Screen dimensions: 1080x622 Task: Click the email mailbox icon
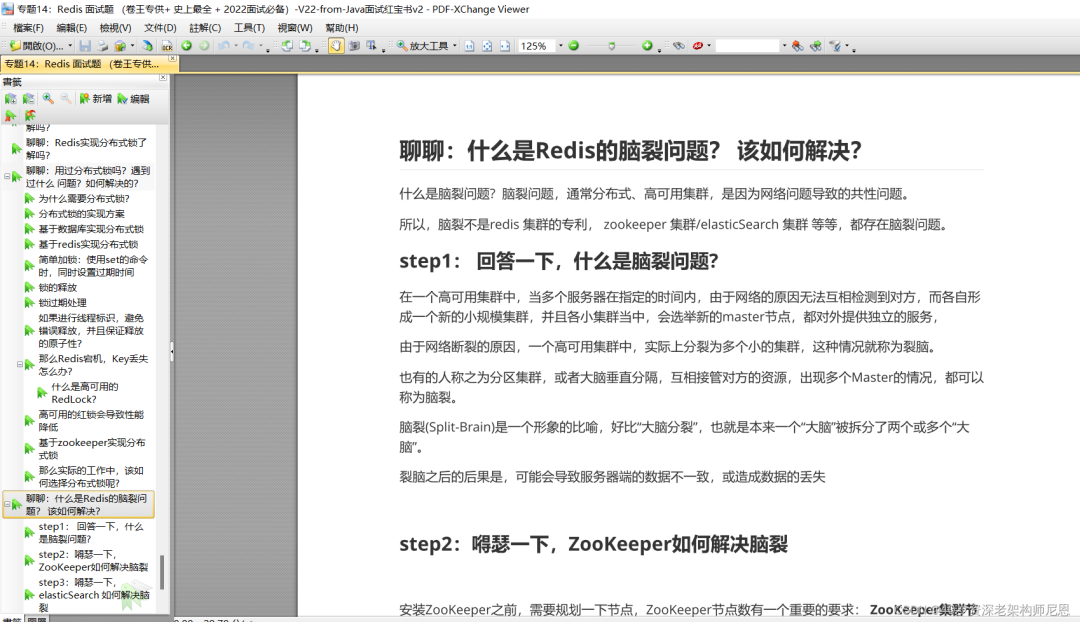coord(120,46)
